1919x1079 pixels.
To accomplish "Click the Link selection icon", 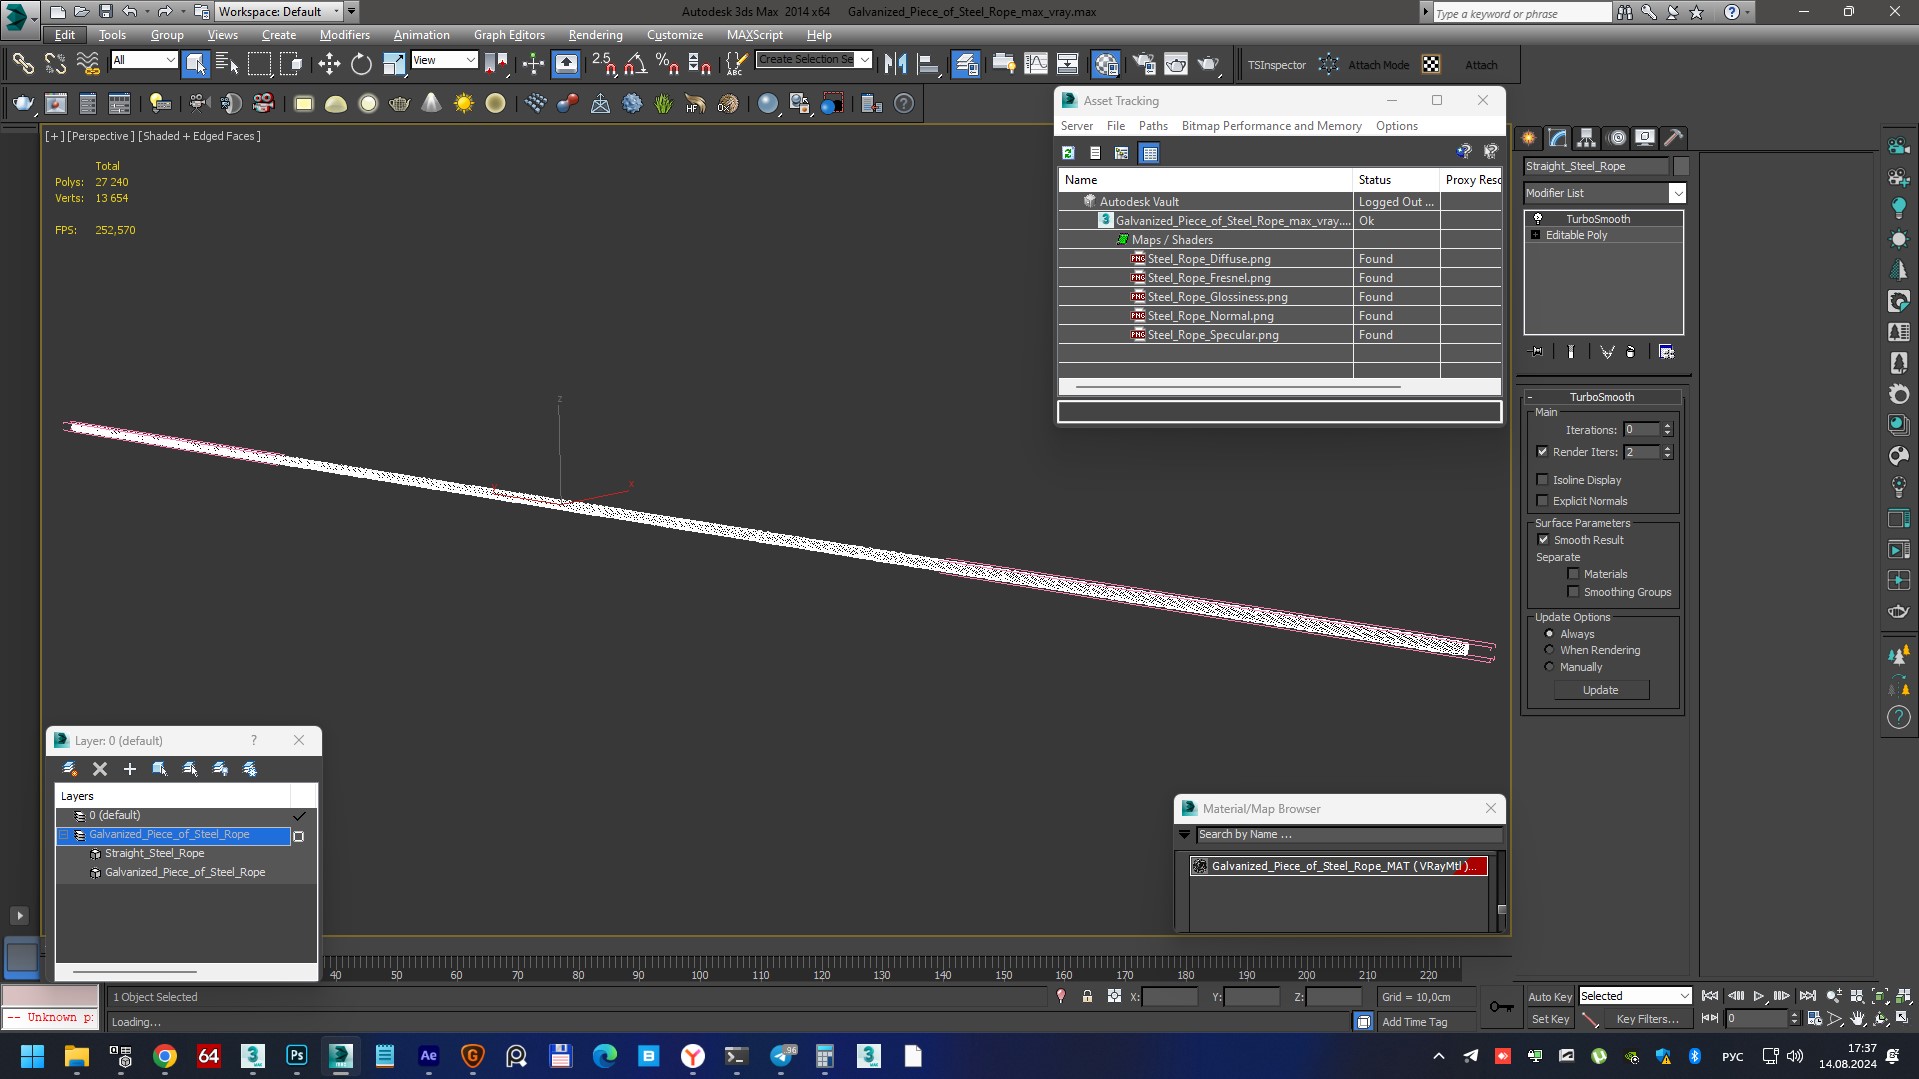I will click(x=22, y=65).
